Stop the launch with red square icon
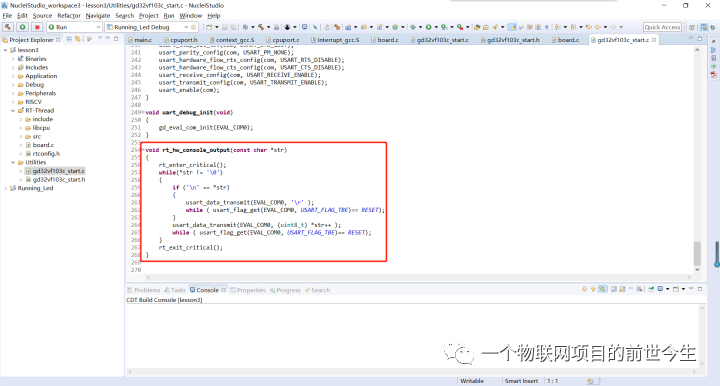720x386 pixels. click(x=37, y=27)
